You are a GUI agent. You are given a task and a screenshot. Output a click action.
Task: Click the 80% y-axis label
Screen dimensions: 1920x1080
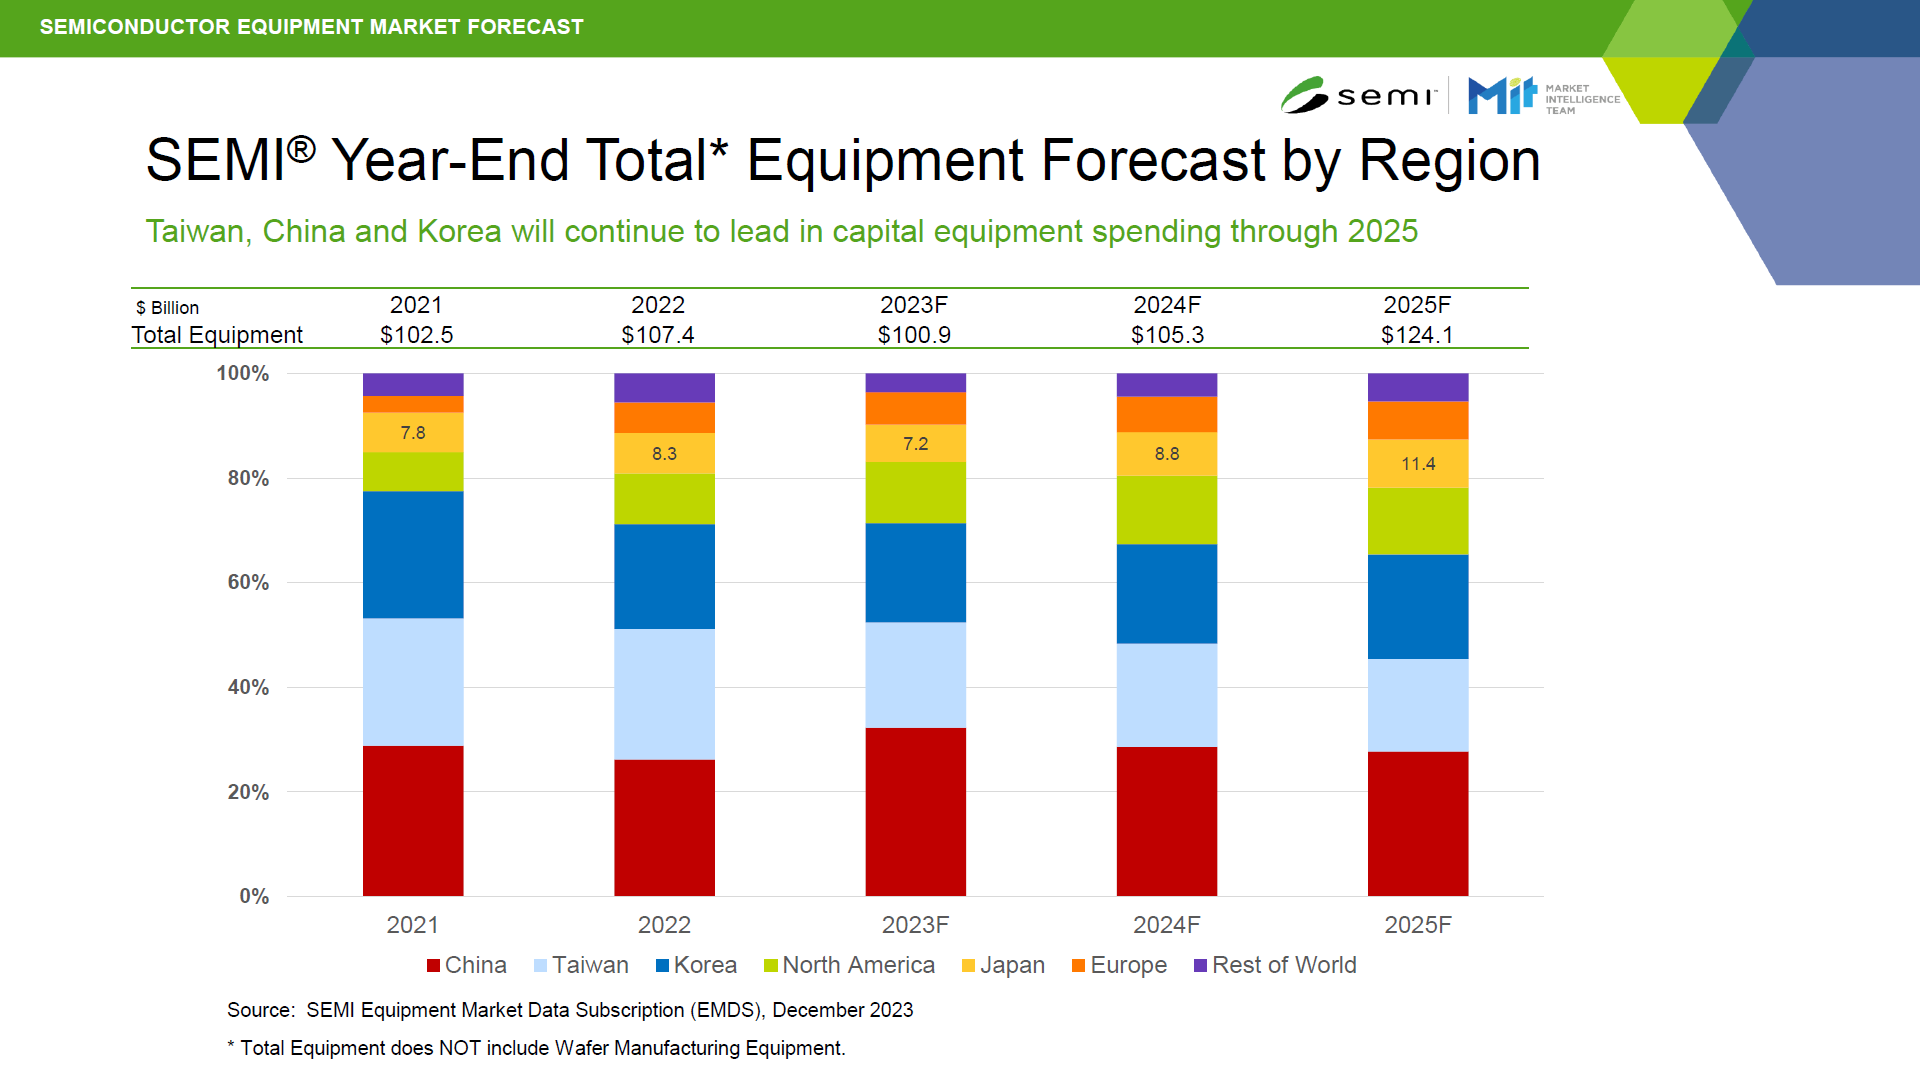point(248,479)
